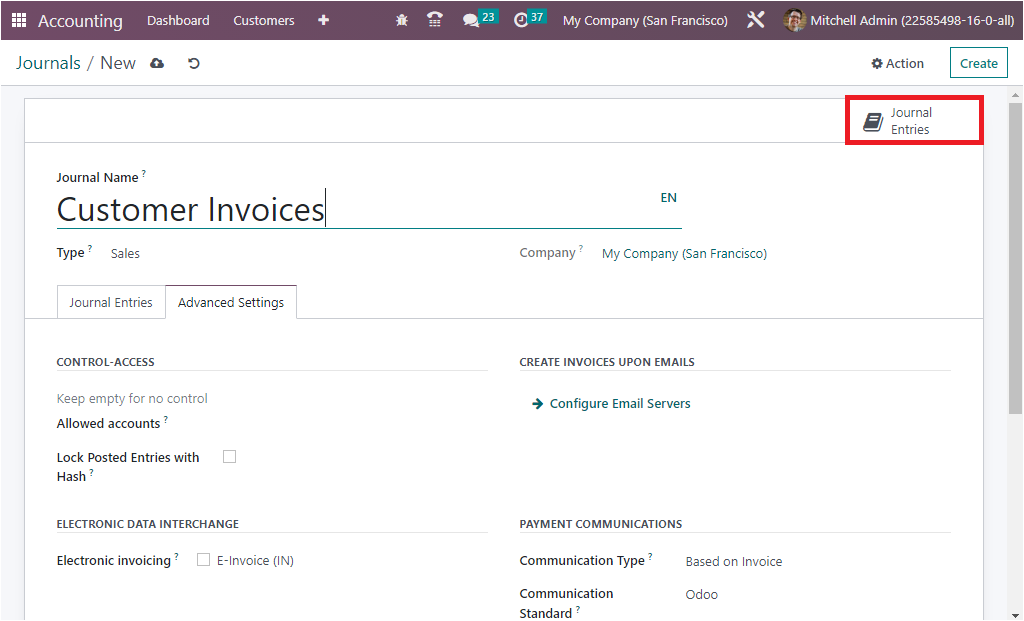Open the Customers menu

pos(264,20)
